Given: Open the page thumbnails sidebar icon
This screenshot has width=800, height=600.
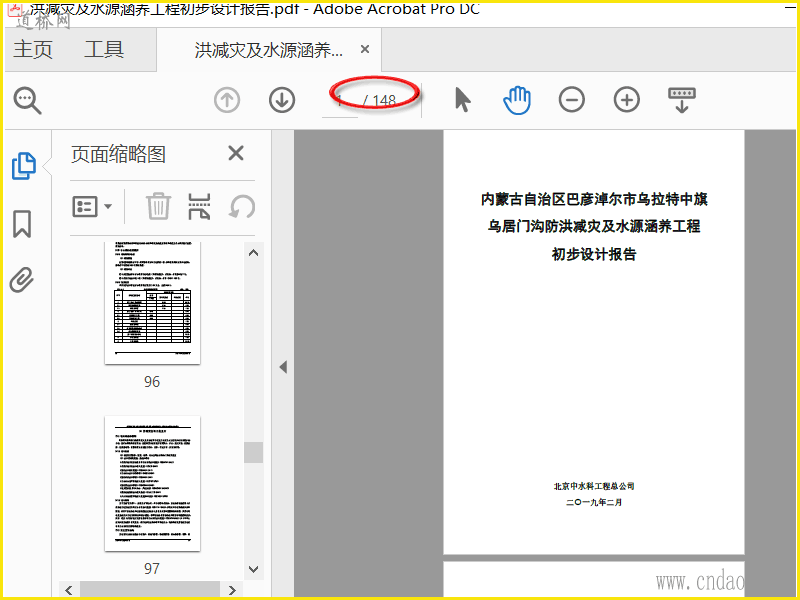Looking at the screenshot, I should pyautogui.click(x=23, y=166).
